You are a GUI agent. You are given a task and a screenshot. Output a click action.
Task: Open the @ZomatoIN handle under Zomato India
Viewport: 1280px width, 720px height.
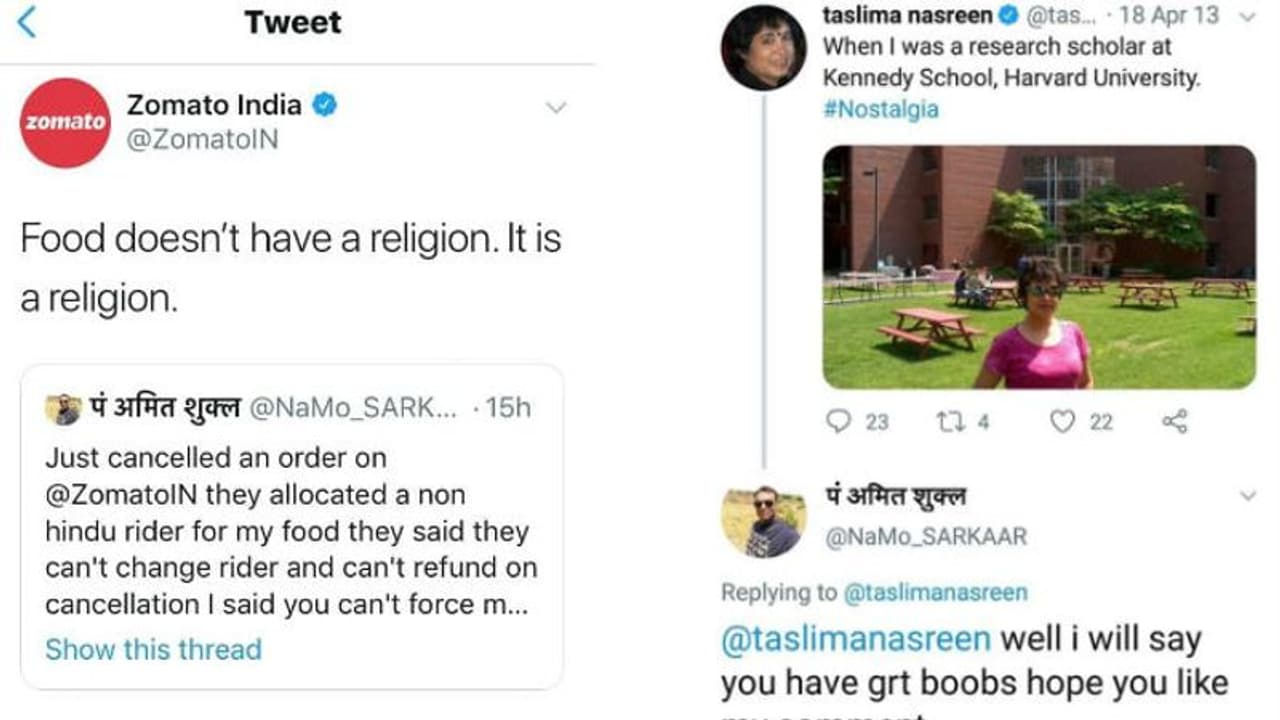point(202,140)
